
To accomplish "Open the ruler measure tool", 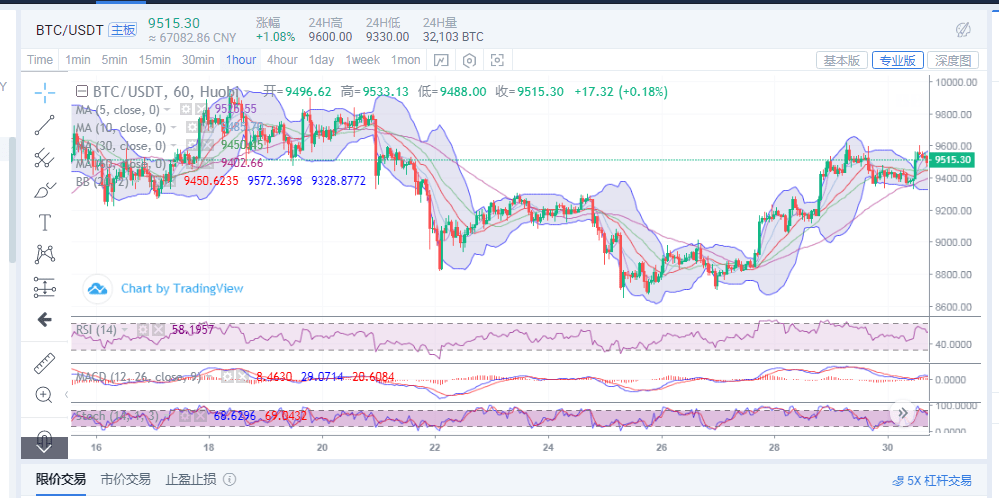I will tap(45, 362).
